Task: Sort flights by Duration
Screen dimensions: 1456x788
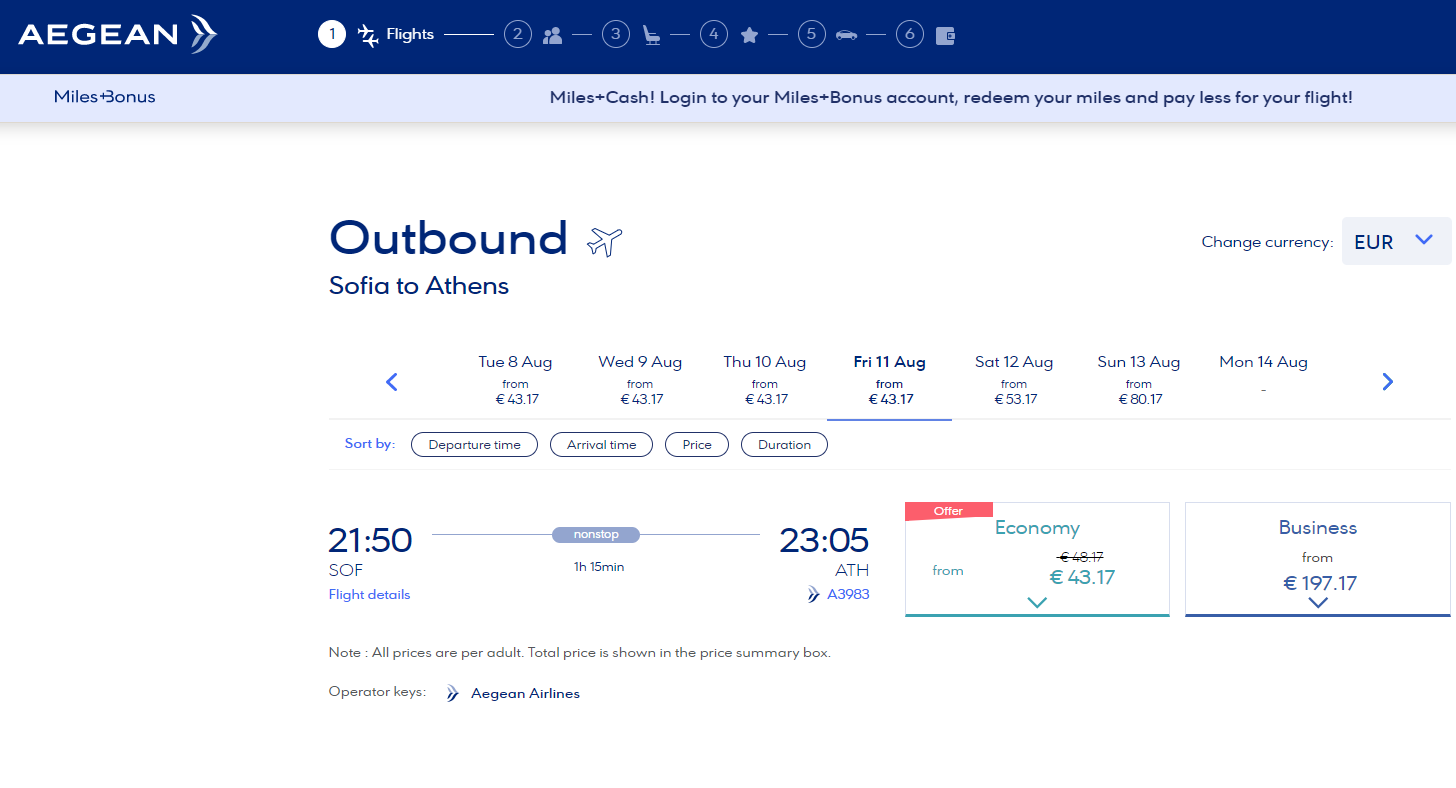Action: pyautogui.click(x=784, y=445)
